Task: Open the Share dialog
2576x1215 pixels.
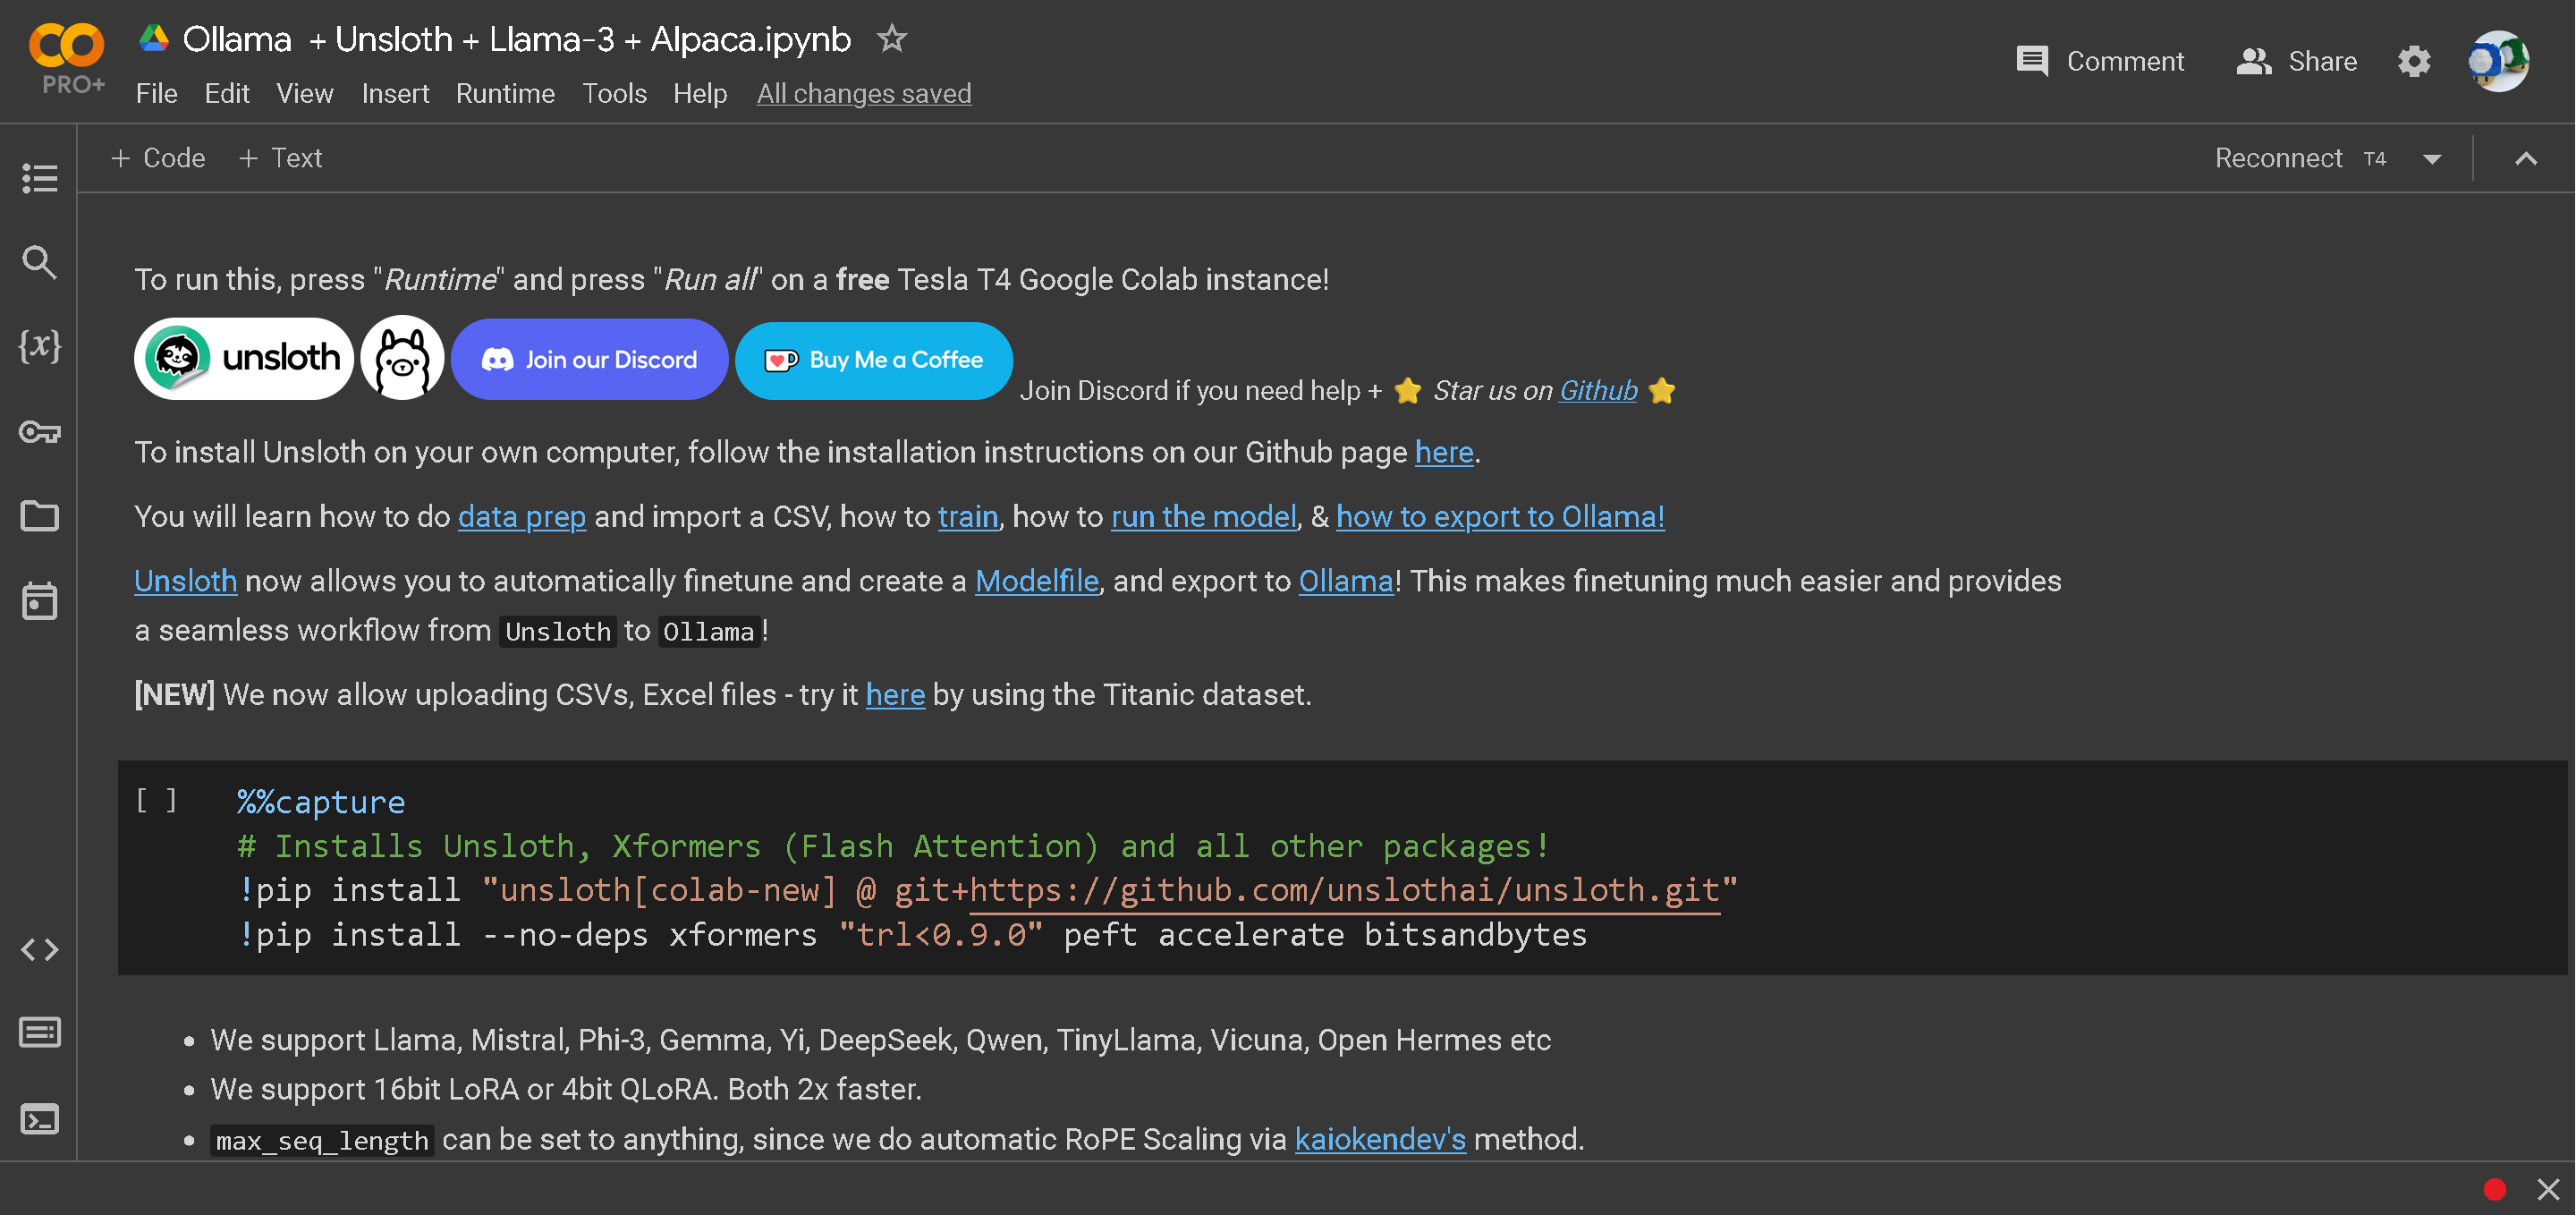Action: click(x=2296, y=62)
